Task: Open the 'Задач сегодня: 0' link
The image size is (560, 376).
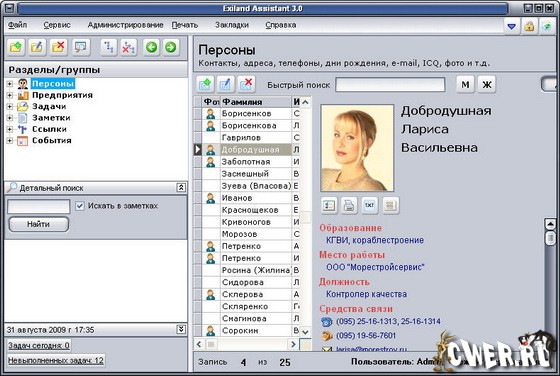Action: click(39, 345)
